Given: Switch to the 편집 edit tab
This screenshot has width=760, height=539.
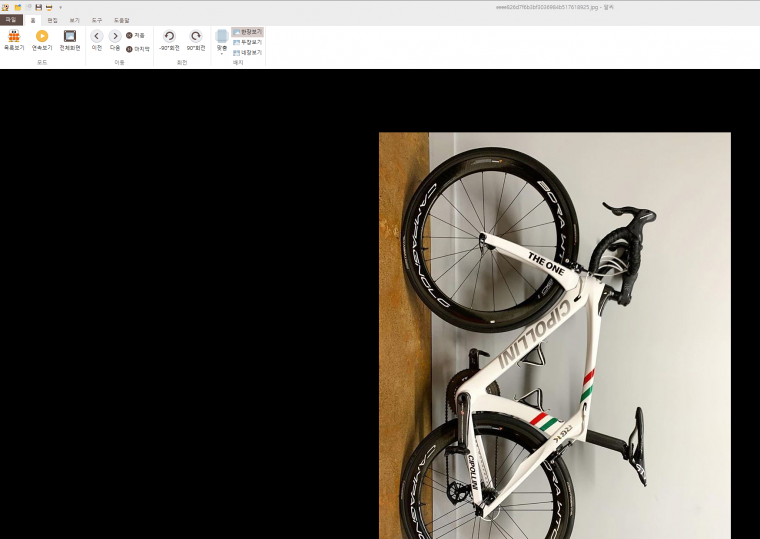Looking at the screenshot, I should (52, 20).
